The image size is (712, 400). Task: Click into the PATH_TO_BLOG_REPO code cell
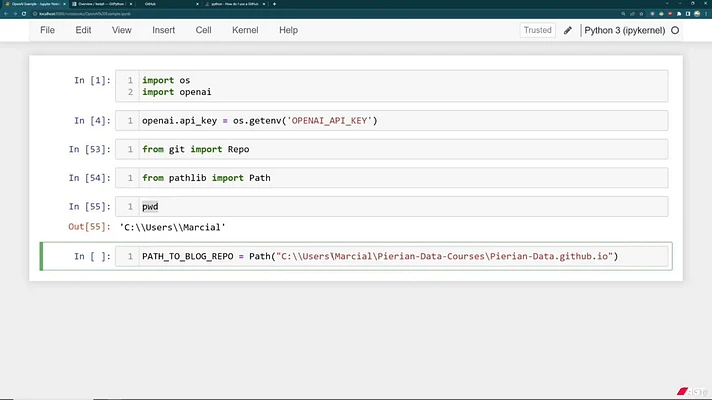391,257
